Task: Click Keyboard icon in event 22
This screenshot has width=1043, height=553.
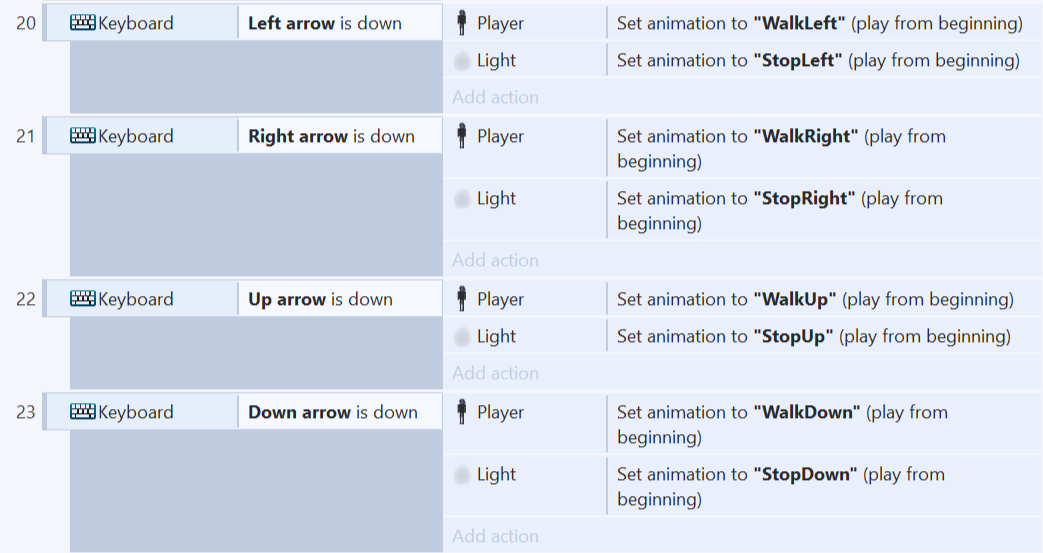Action: (82, 299)
